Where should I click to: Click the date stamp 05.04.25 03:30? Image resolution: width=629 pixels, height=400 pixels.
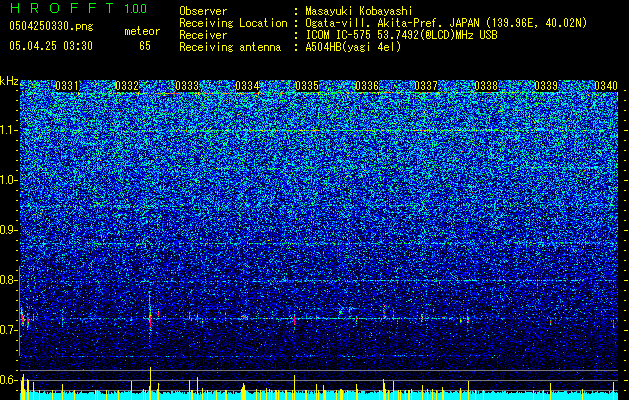(51, 46)
